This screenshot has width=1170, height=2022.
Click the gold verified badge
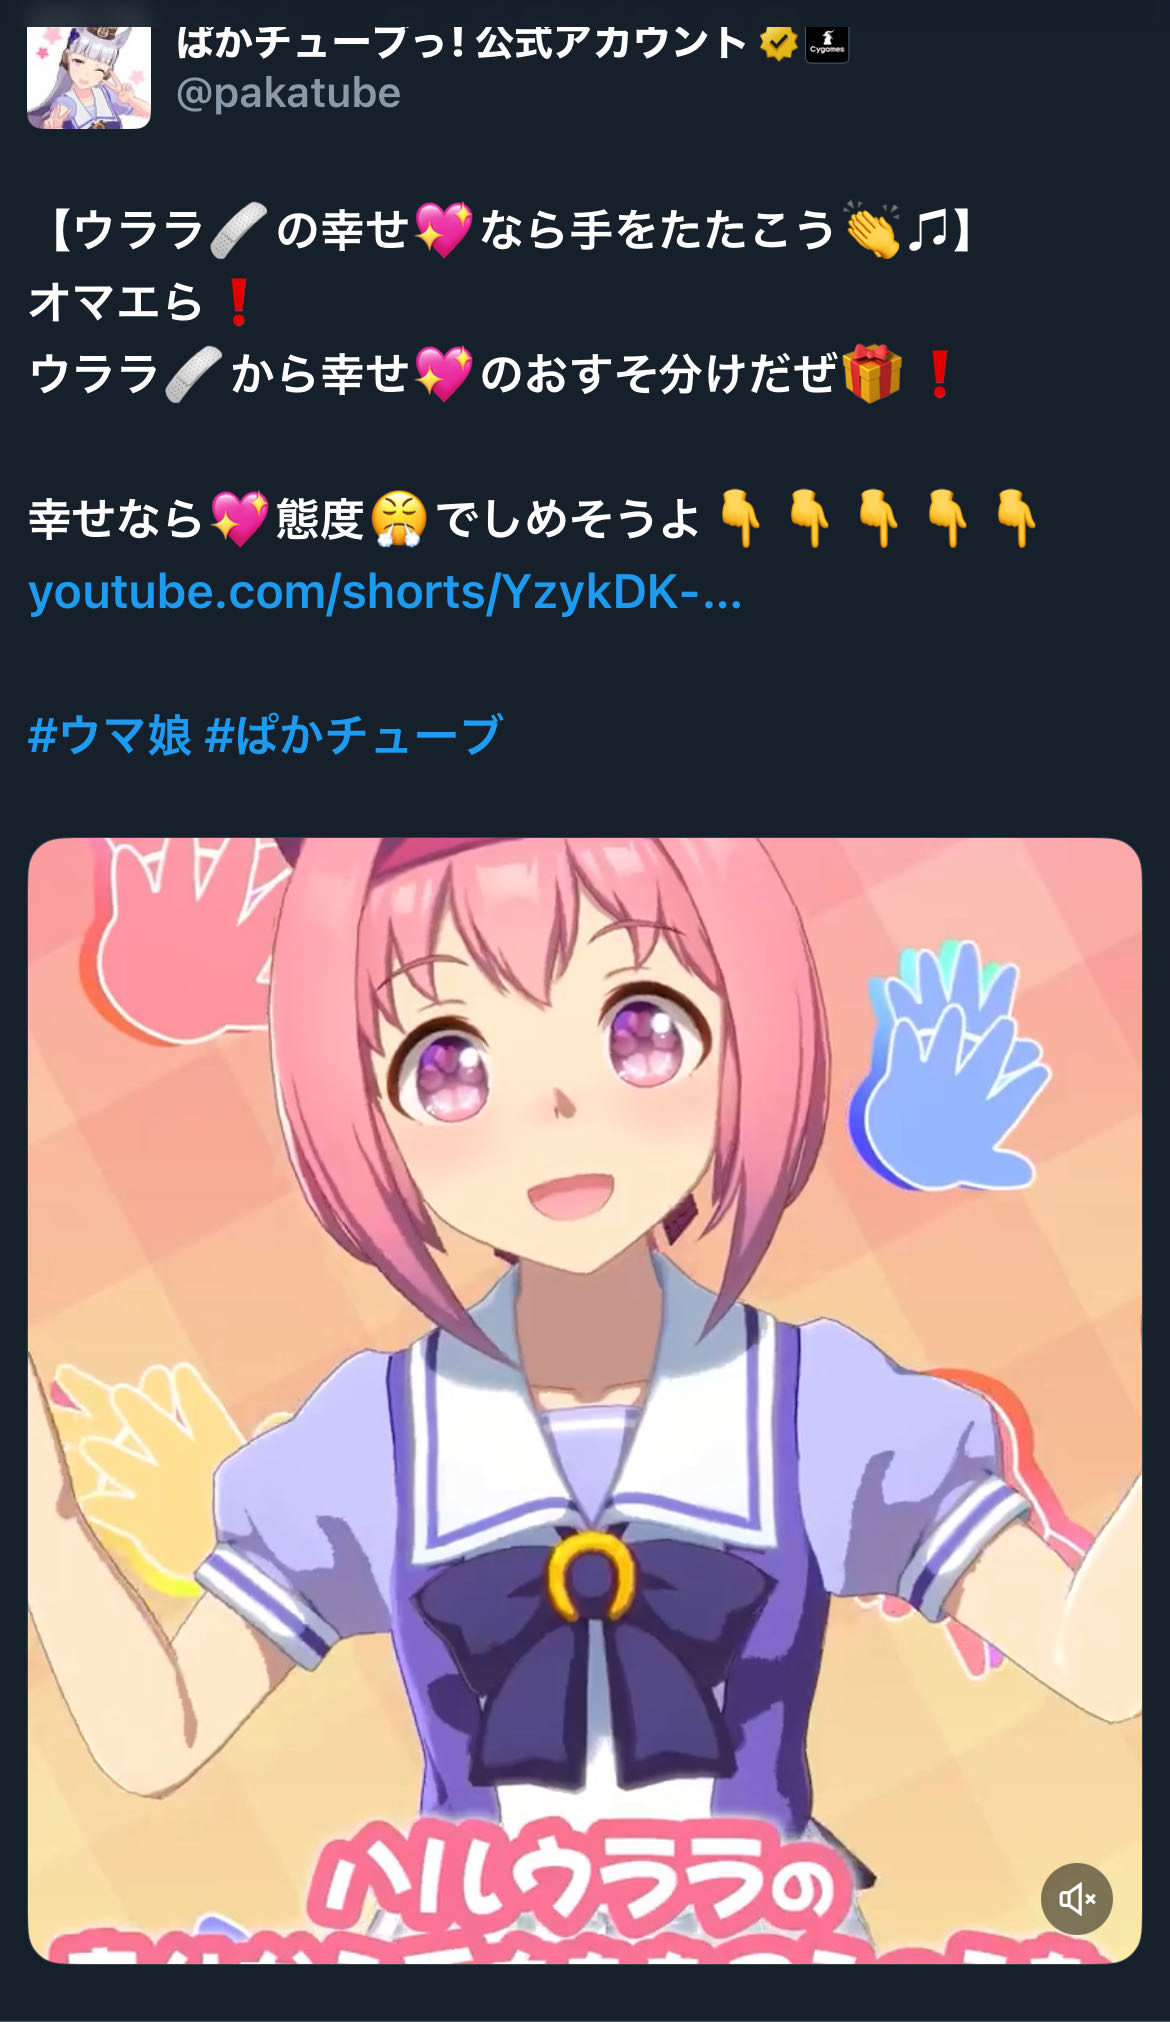point(779,43)
